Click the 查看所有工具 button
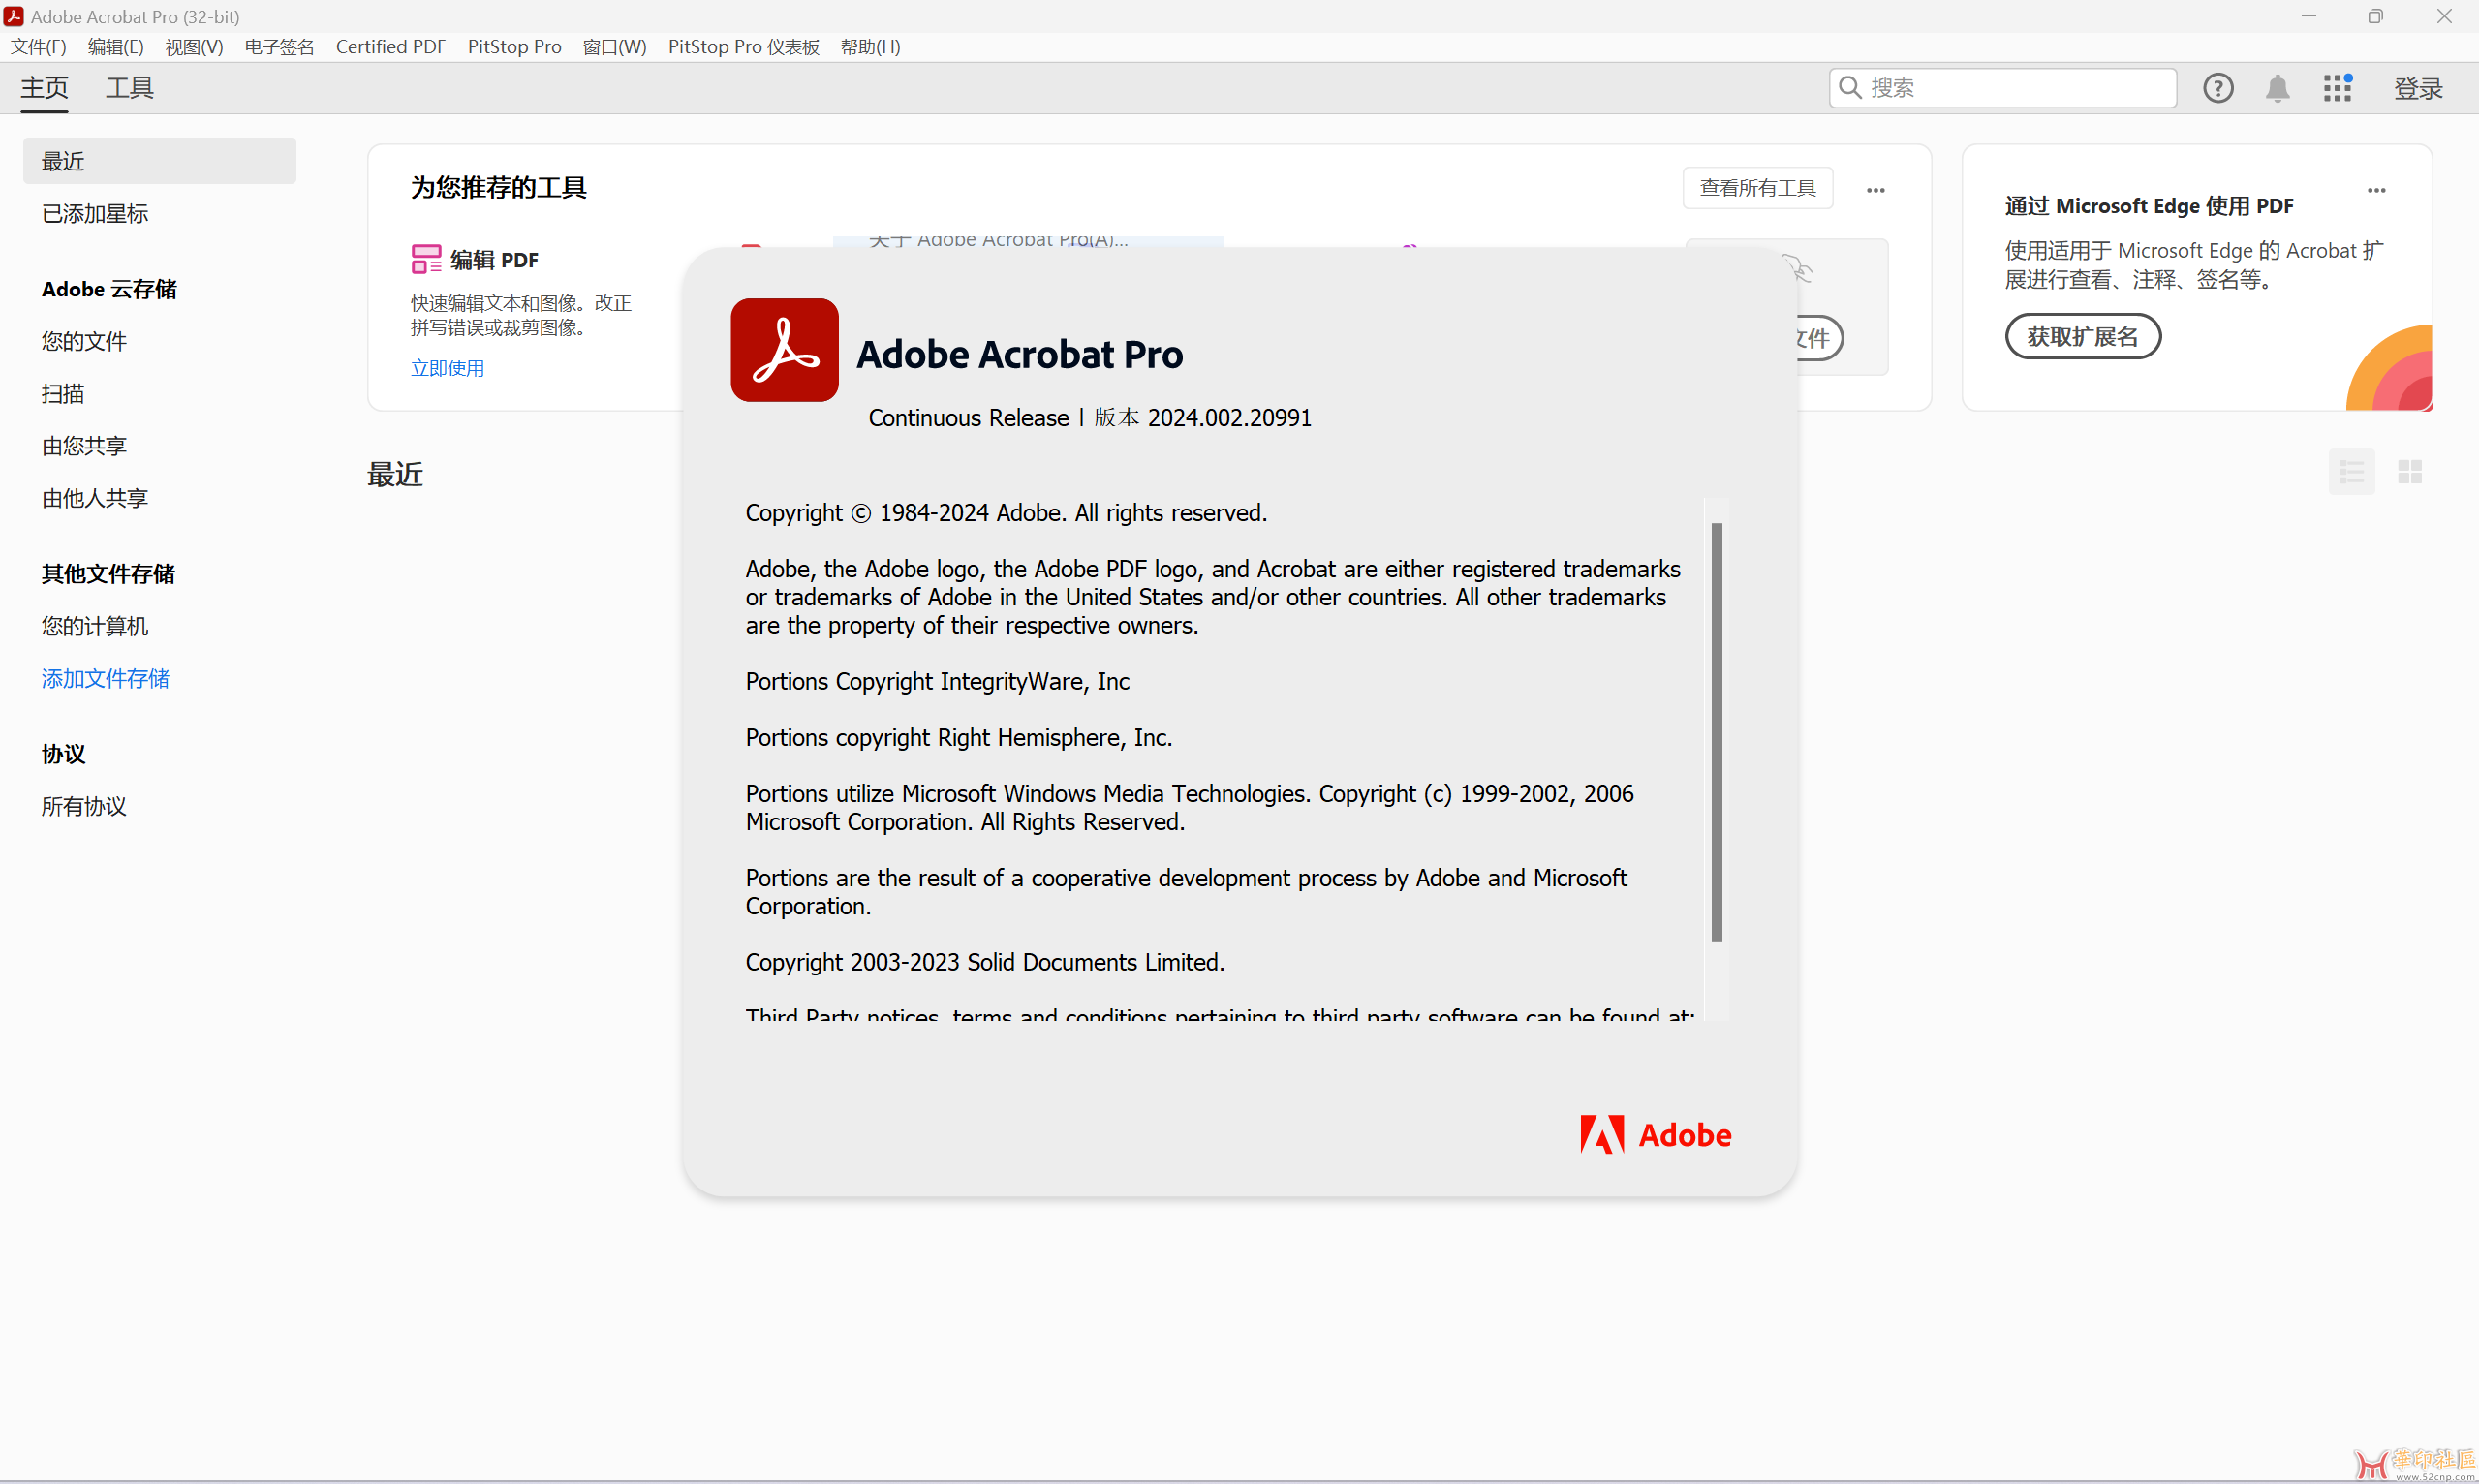This screenshot has width=2479, height=1484. [1757, 188]
